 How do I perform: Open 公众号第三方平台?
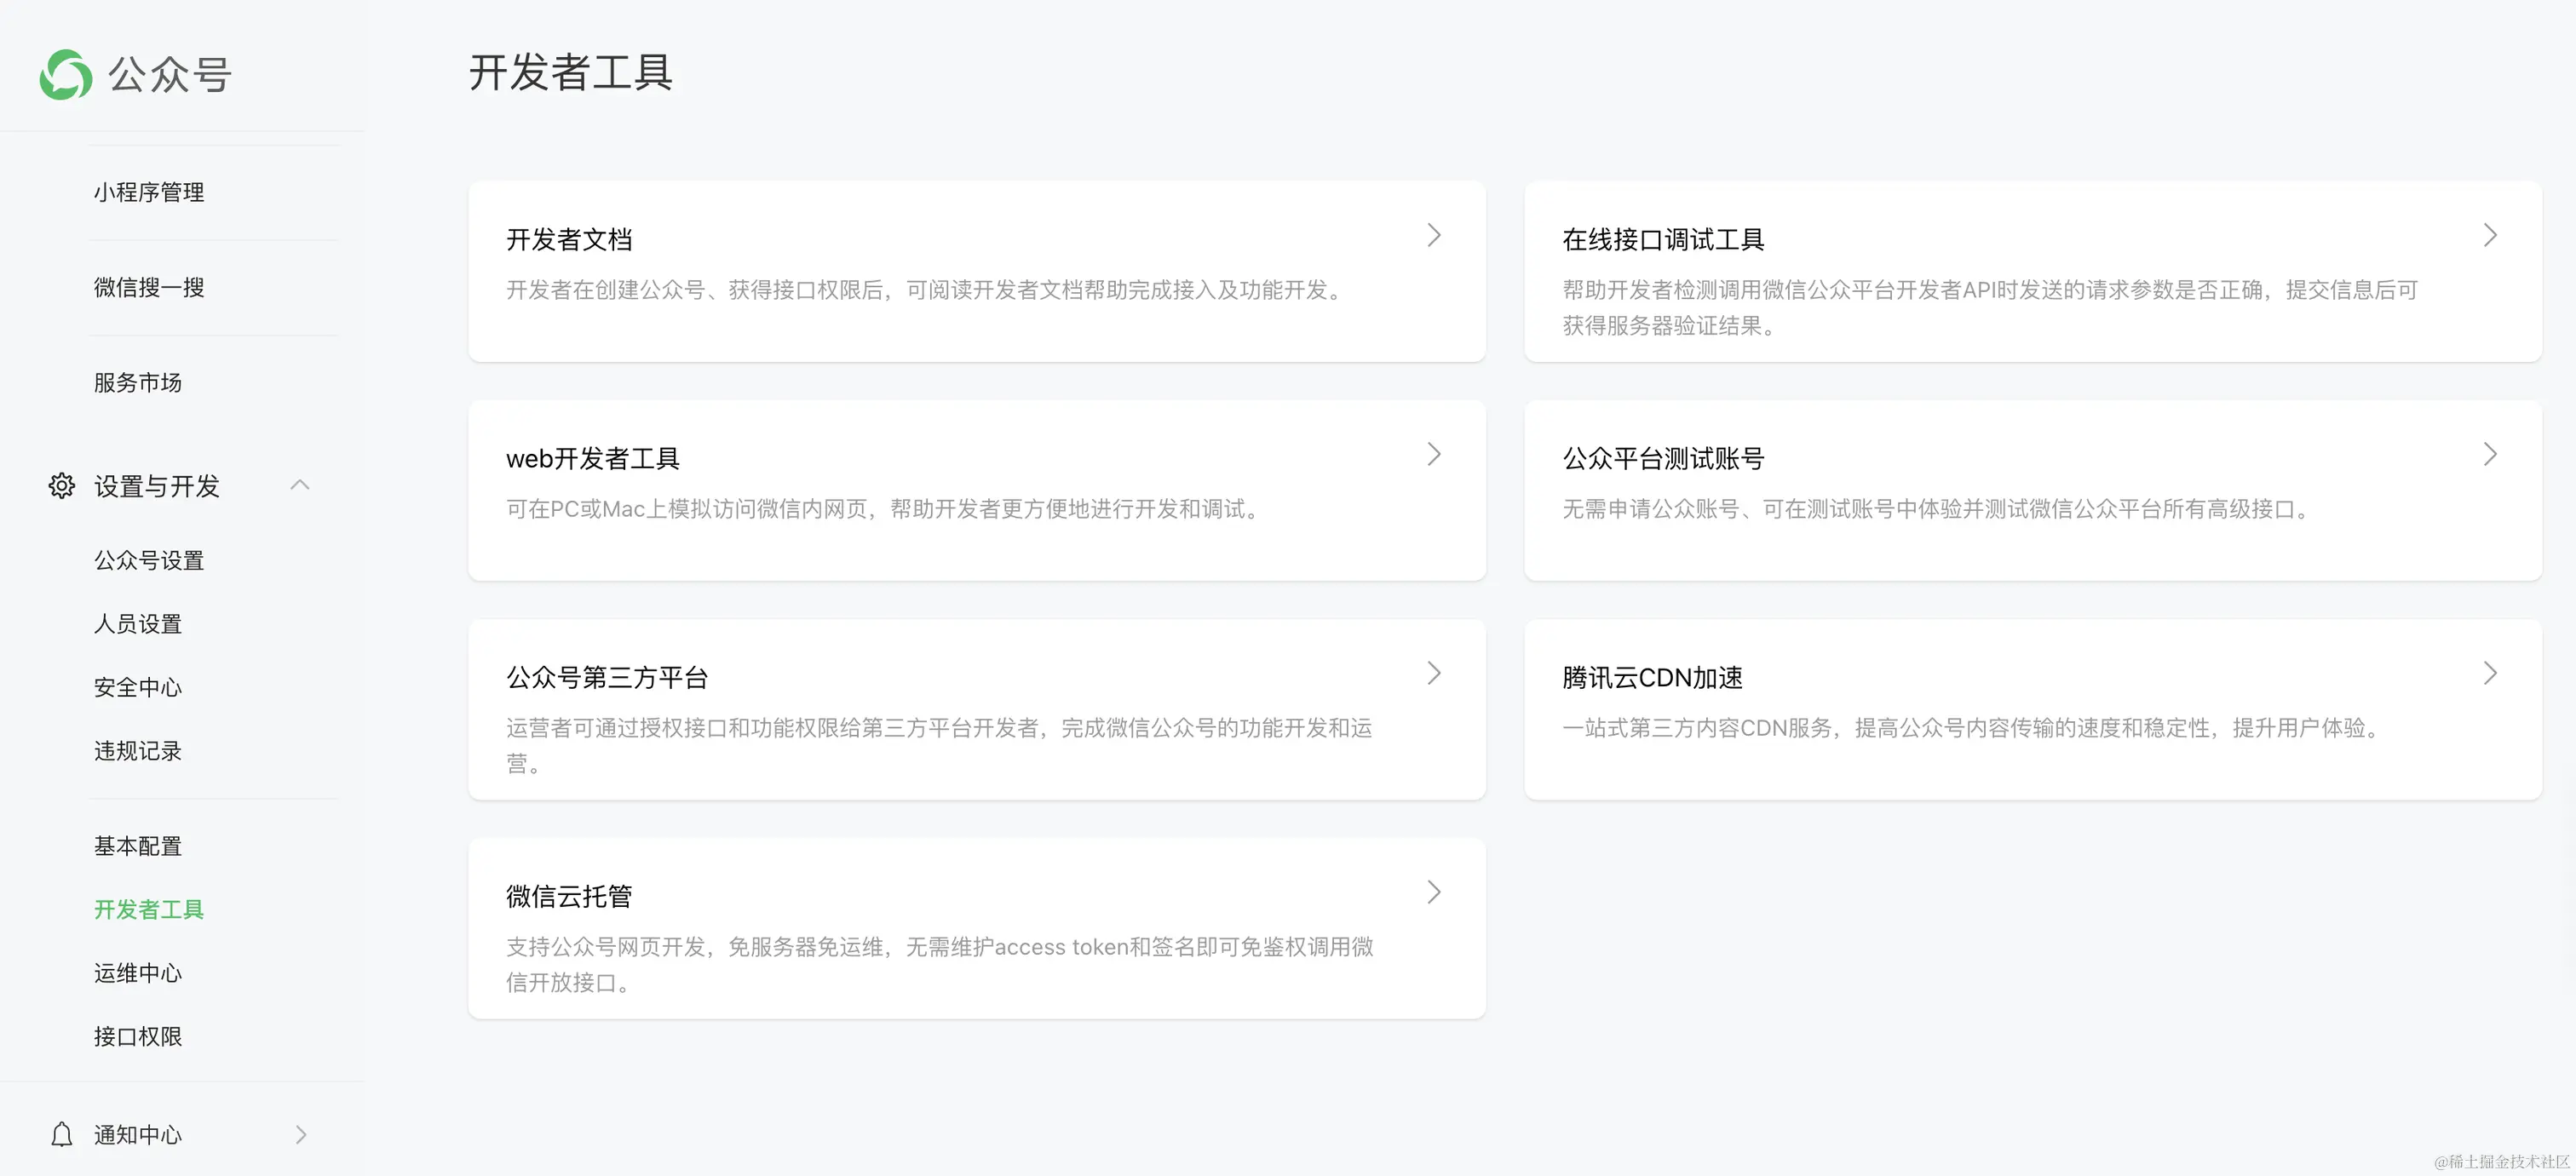[x=606, y=676]
